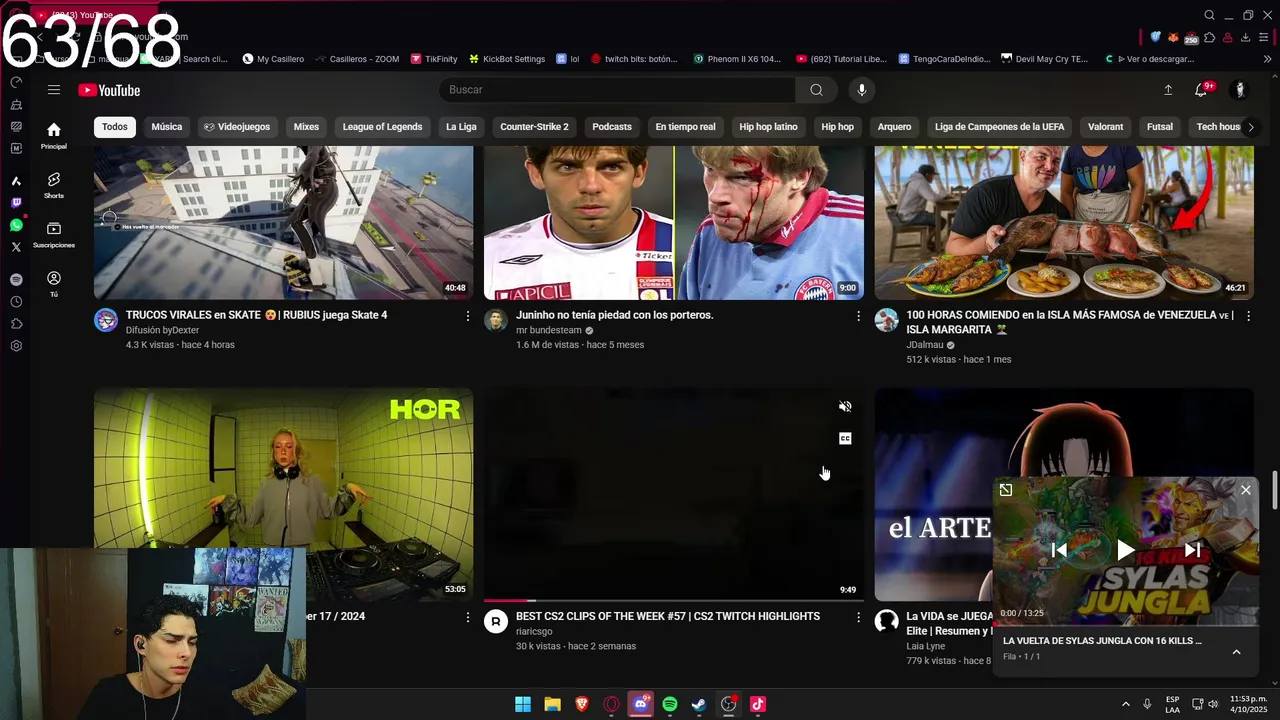Open YouTube notifications bell
This screenshot has width=1280, height=720.
(x=1202, y=90)
